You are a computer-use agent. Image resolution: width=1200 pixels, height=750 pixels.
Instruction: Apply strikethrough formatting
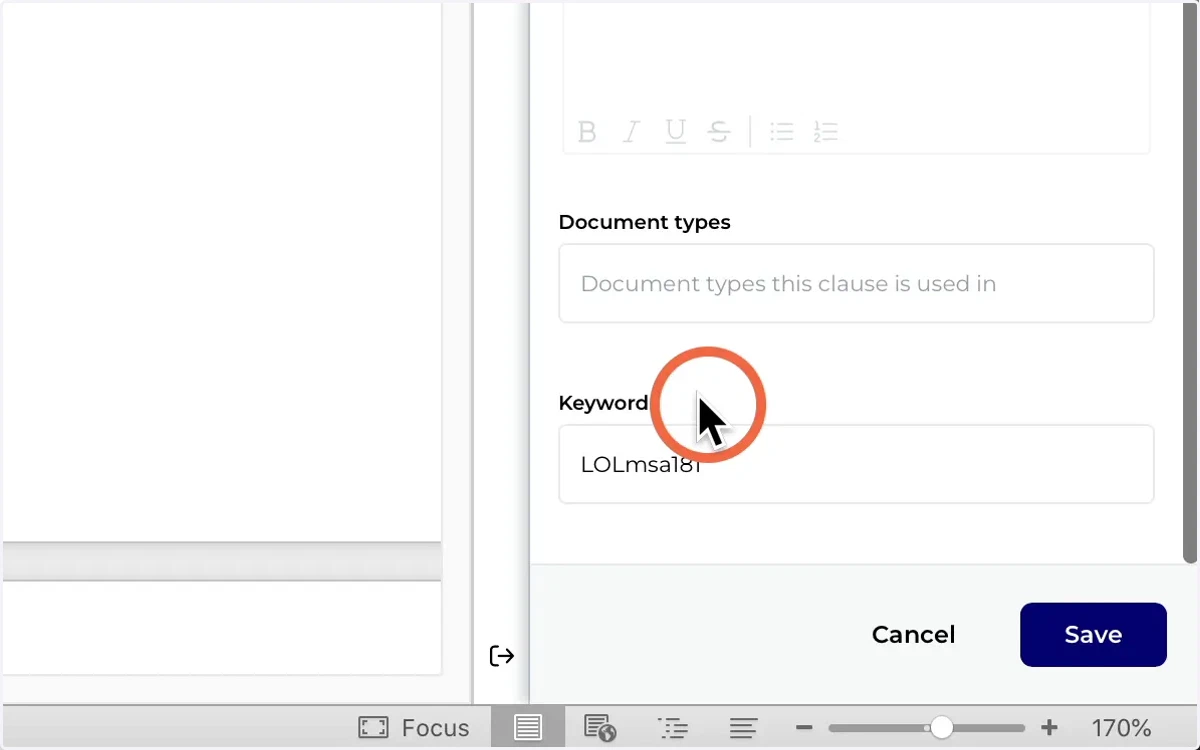coord(718,132)
